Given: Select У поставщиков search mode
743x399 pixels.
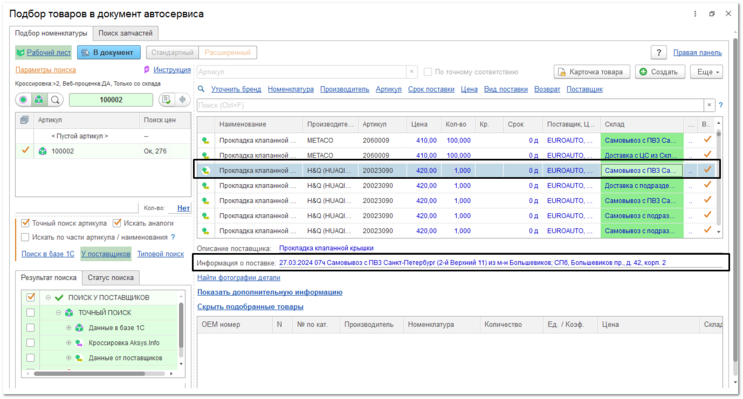Looking at the screenshot, I should [106, 254].
